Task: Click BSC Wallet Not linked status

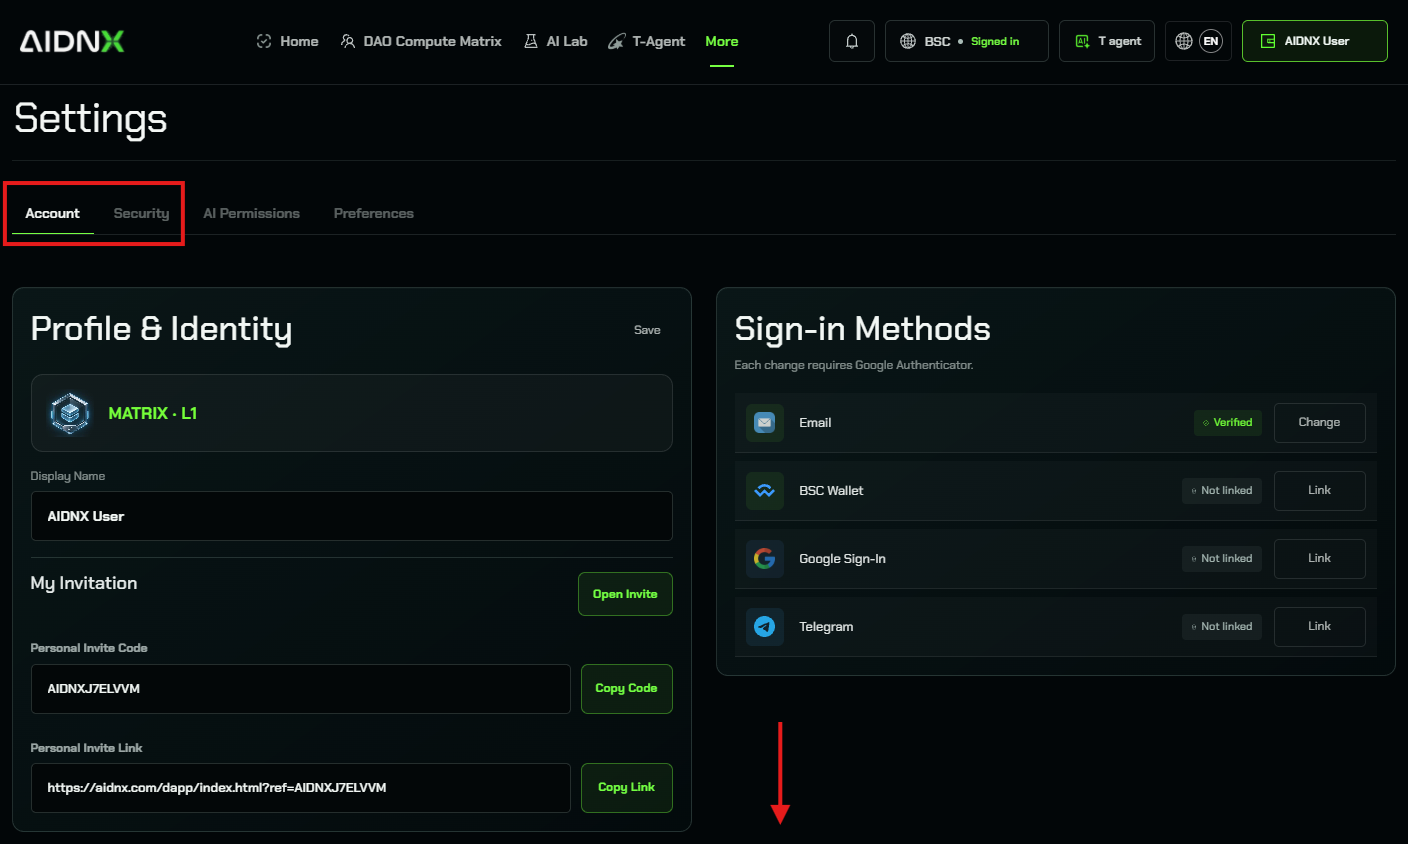Action: click(1222, 491)
